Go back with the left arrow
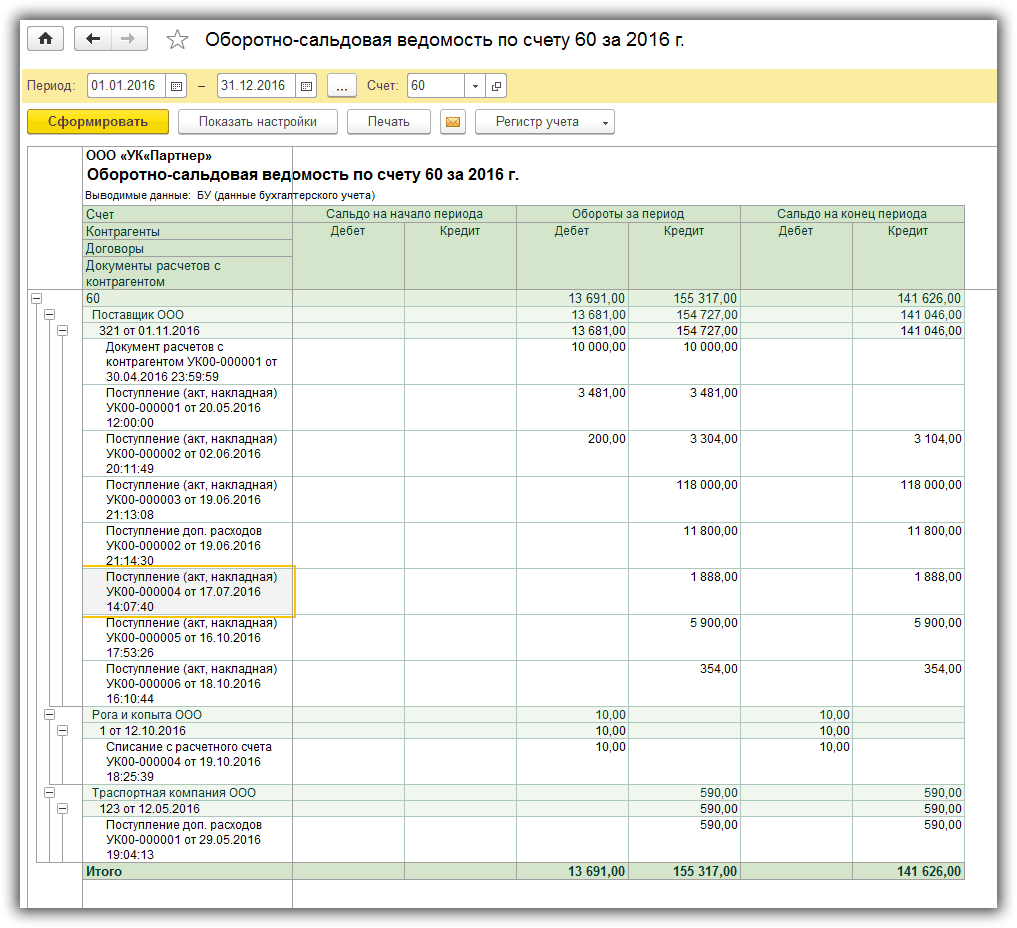Viewport: 1017px width, 928px height. click(x=93, y=39)
